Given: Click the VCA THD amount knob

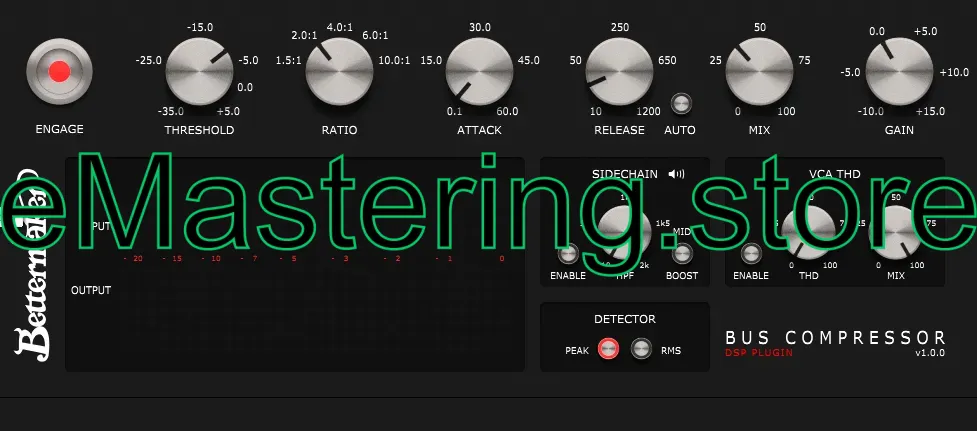Looking at the screenshot, I should pyautogui.click(x=808, y=232).
